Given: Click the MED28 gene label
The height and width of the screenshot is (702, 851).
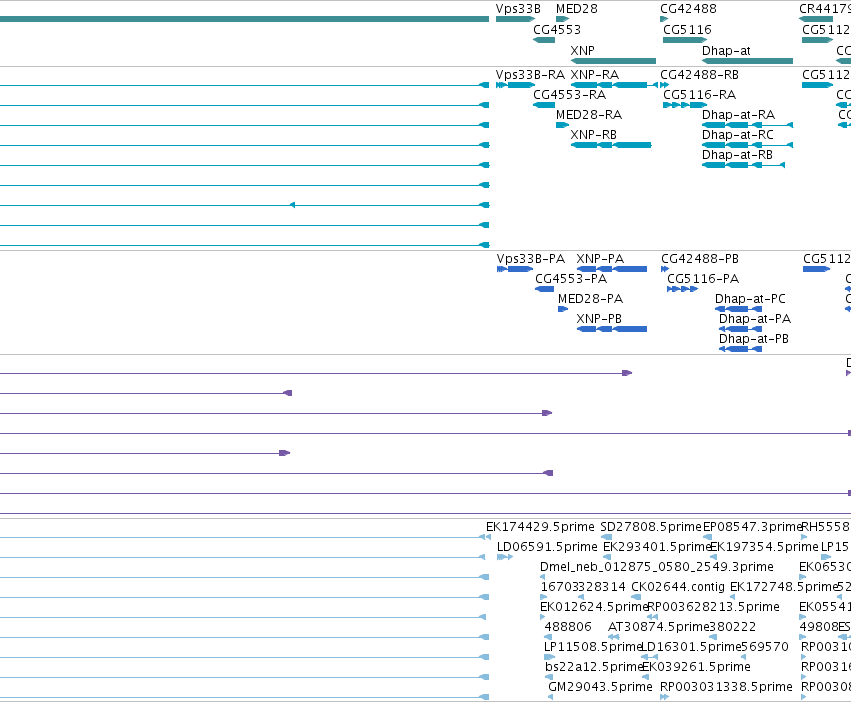Looking at the screenshot, I should 576,9.
